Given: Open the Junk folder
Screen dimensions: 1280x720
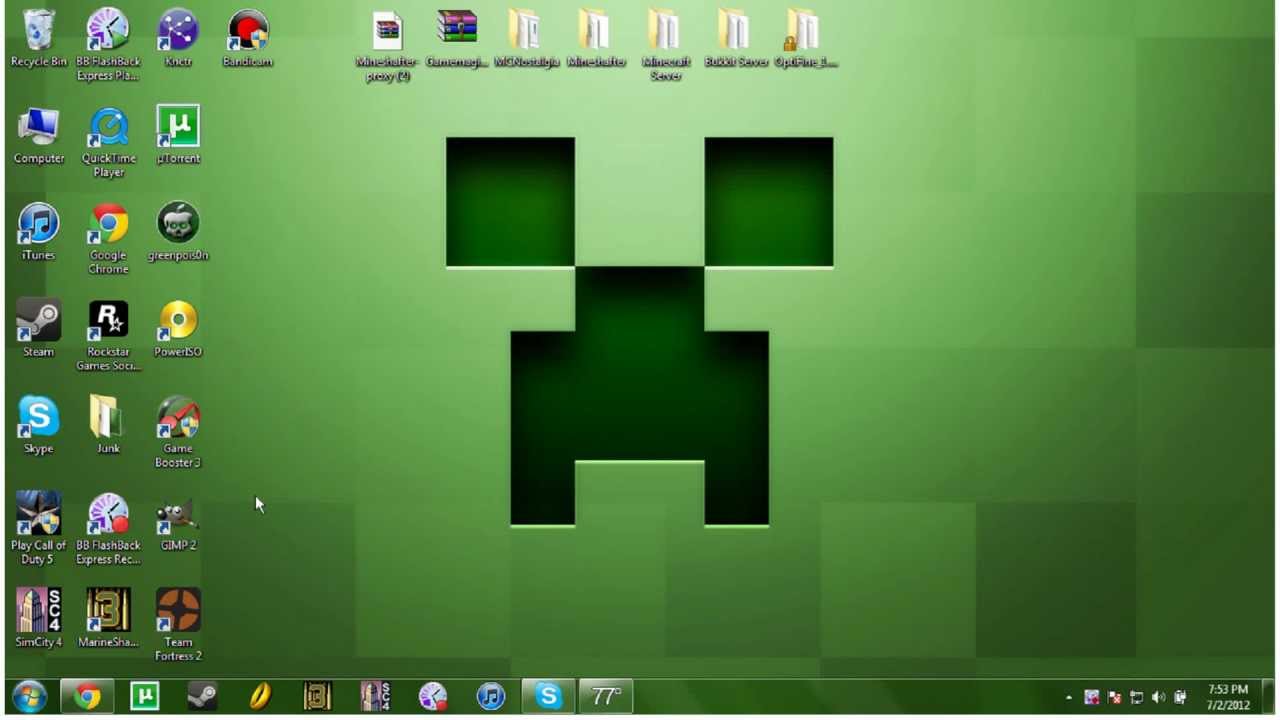Looking at the screenshot, I should coord(108,426).
